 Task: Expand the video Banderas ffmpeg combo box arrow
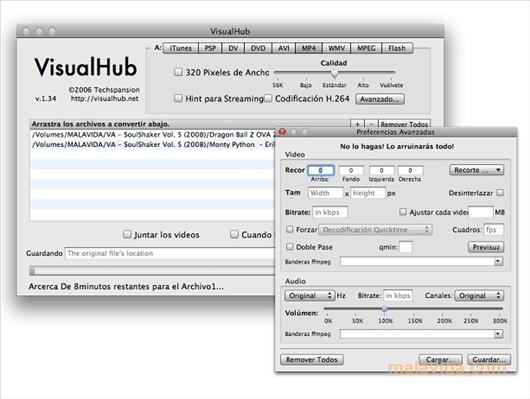pos(498,261)
